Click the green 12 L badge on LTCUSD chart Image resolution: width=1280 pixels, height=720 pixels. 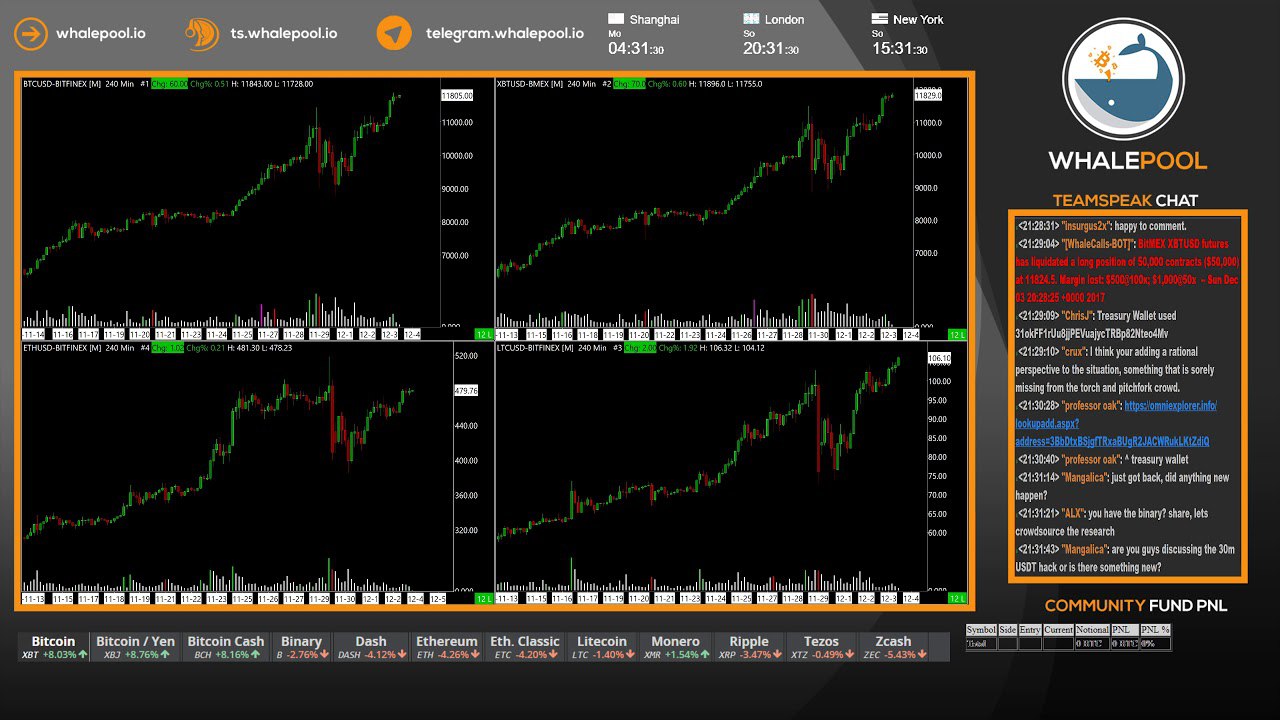click(x=956, y=599)
